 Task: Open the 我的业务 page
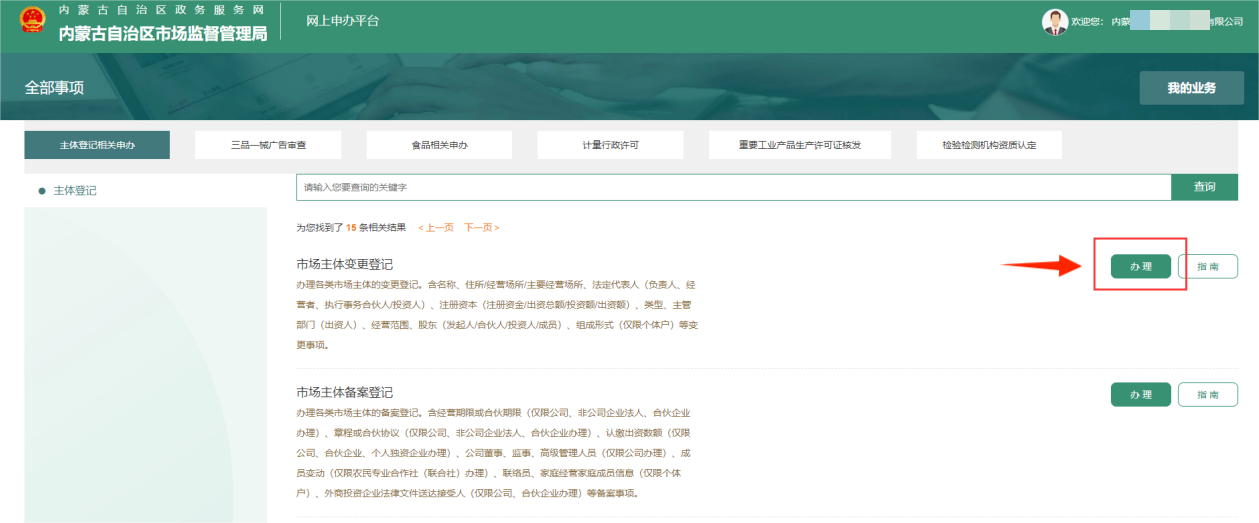click(x=1191, y=88)
